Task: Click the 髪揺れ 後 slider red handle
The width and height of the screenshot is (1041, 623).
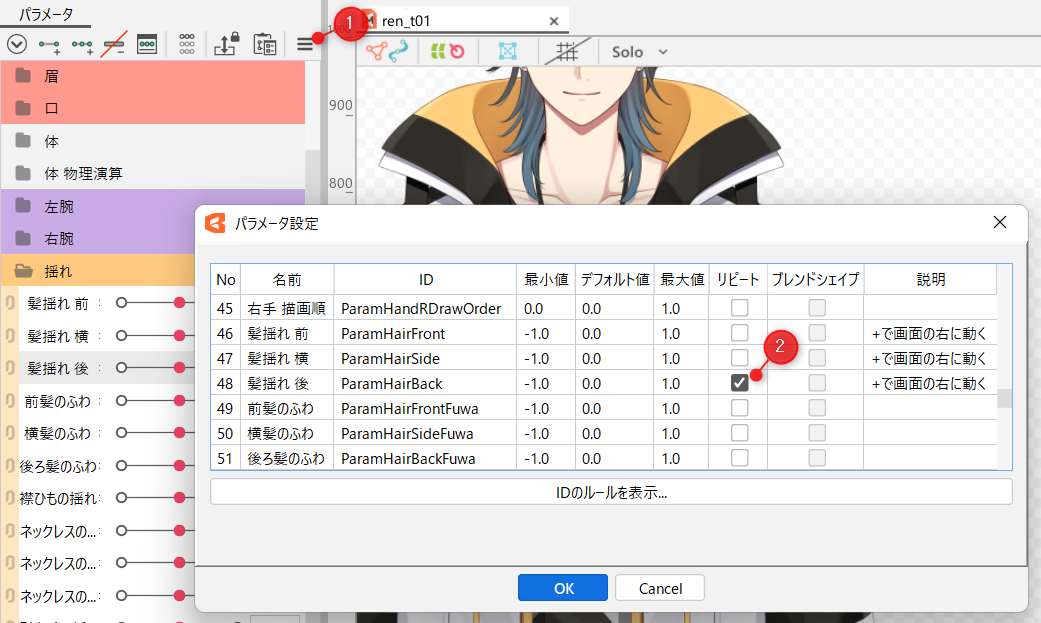Action: click(x=179, y=368)
